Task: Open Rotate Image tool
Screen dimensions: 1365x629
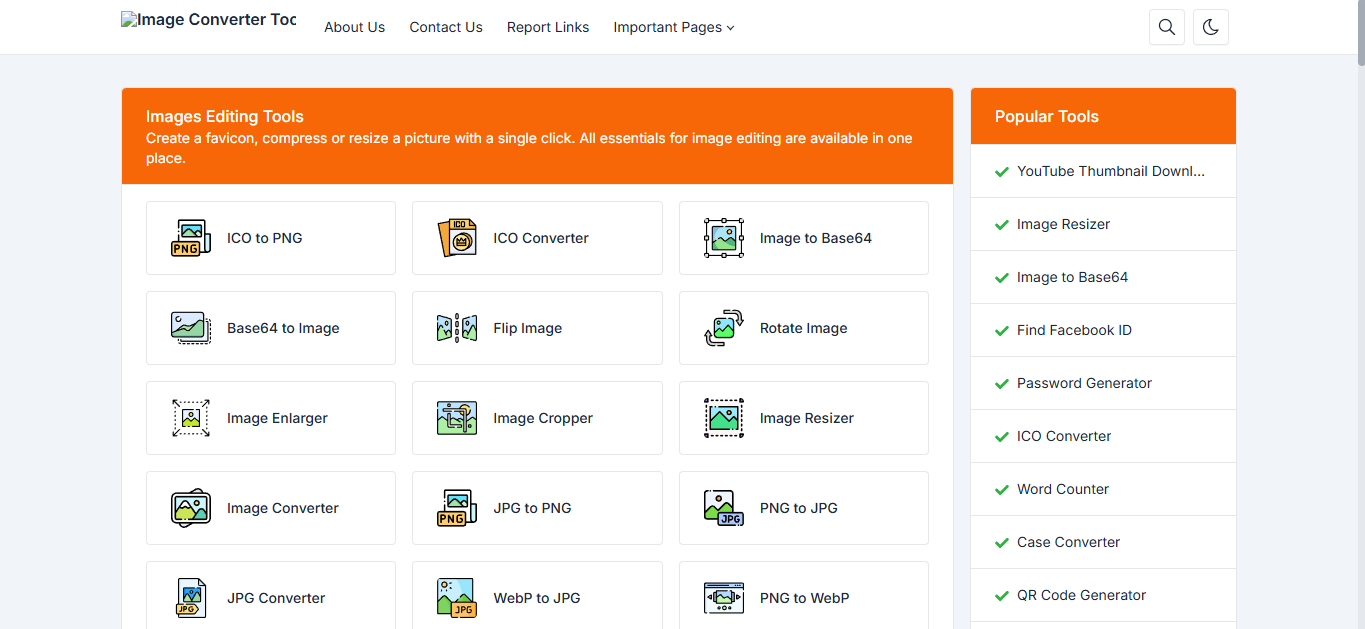Action: tap(803, 328)
